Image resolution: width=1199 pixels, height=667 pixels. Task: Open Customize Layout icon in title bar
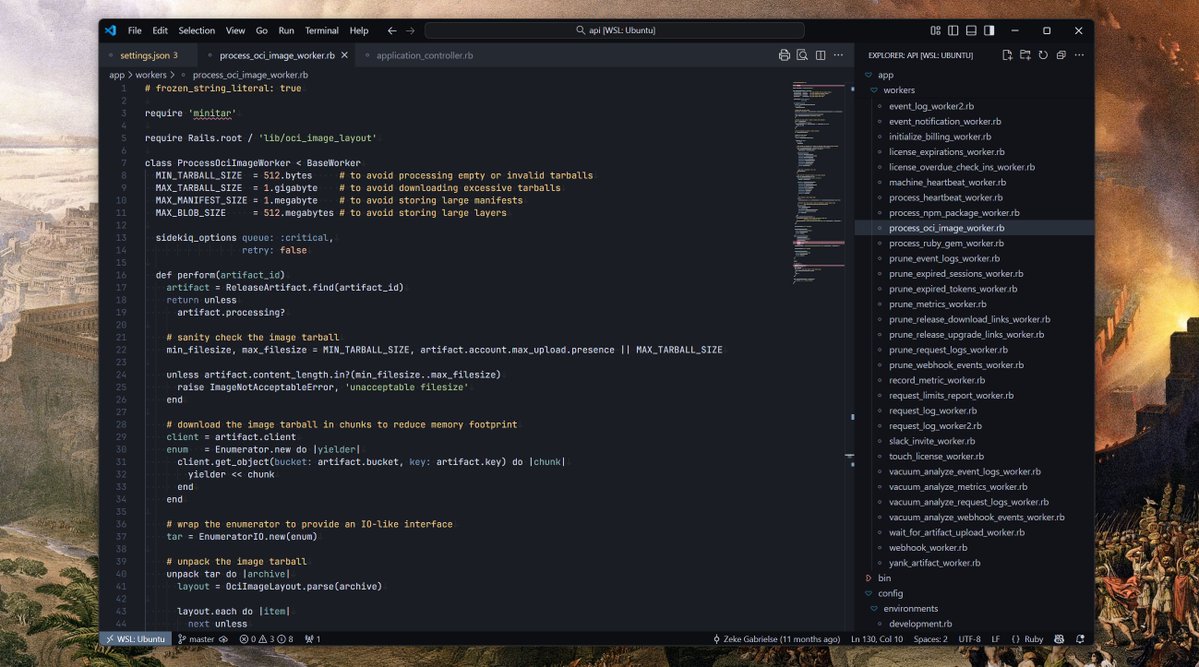click(x=935, y=31)
